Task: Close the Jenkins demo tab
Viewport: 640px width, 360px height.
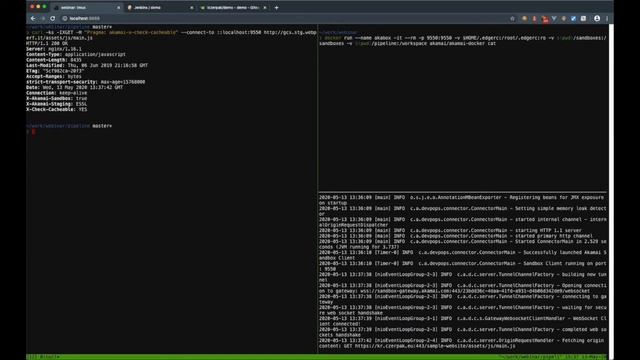Action: [191, 7]
